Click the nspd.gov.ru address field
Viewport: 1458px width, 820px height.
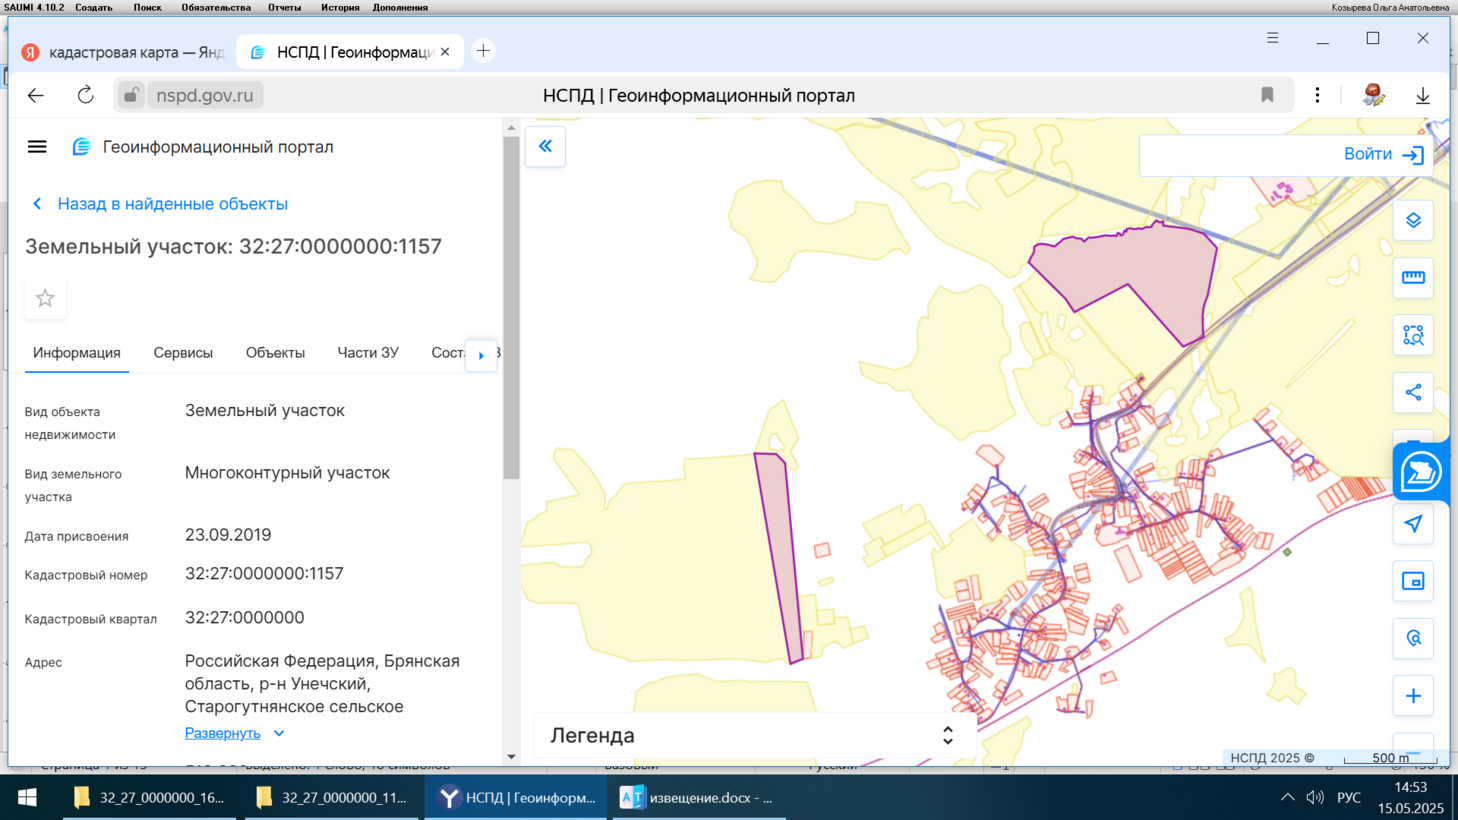(x=205, y=95)
